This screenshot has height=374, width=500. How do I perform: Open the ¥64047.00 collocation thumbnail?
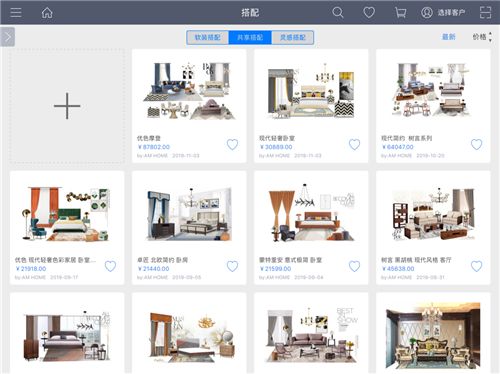[433, 90]
